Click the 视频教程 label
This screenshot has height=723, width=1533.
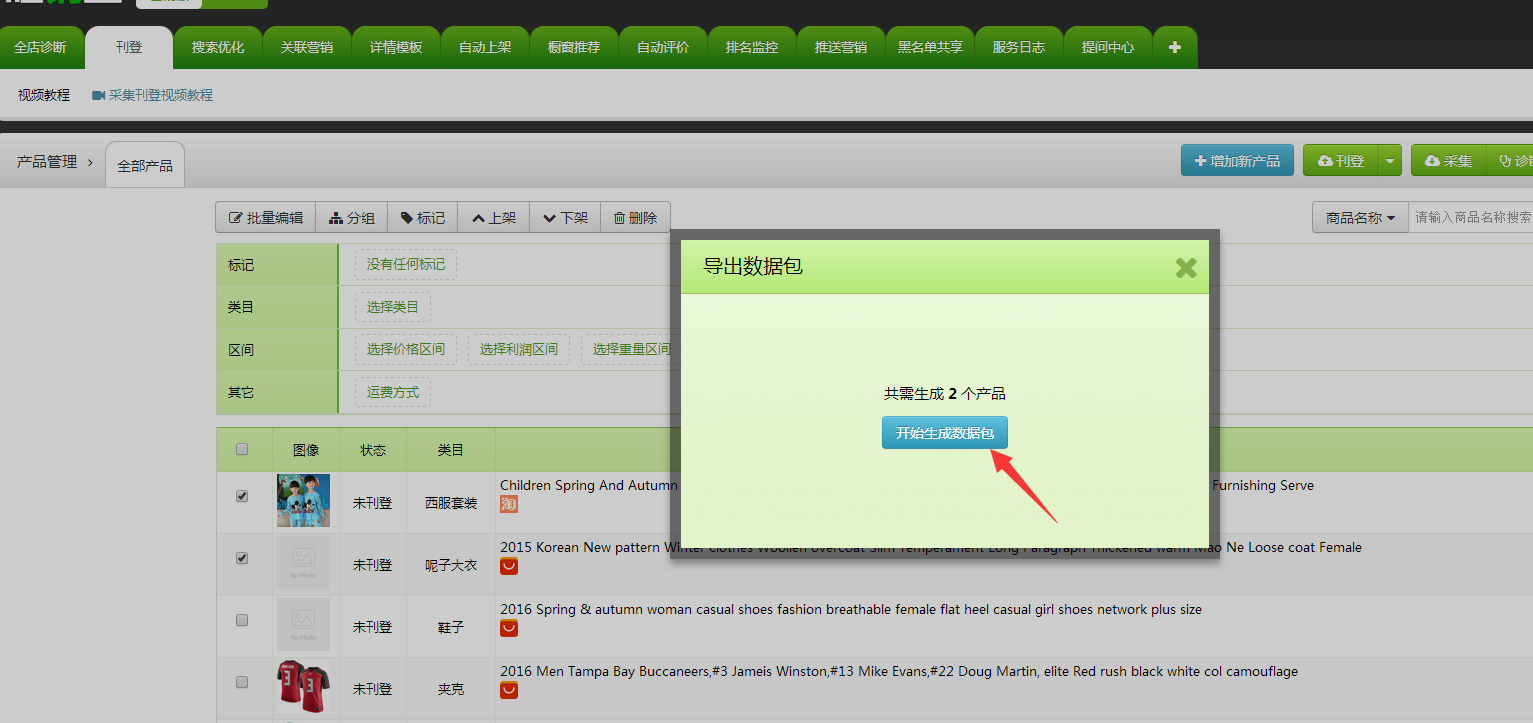click(44, 95)
